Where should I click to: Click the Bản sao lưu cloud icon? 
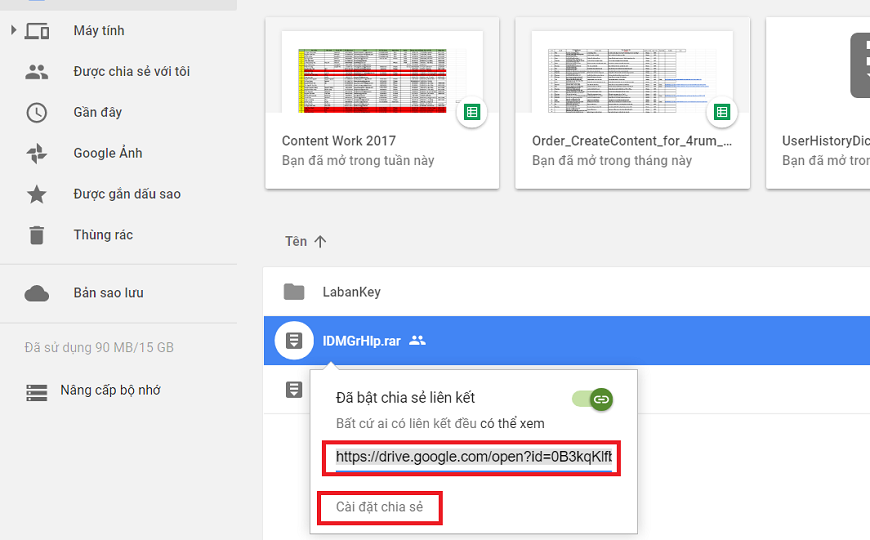click(37, 293)
